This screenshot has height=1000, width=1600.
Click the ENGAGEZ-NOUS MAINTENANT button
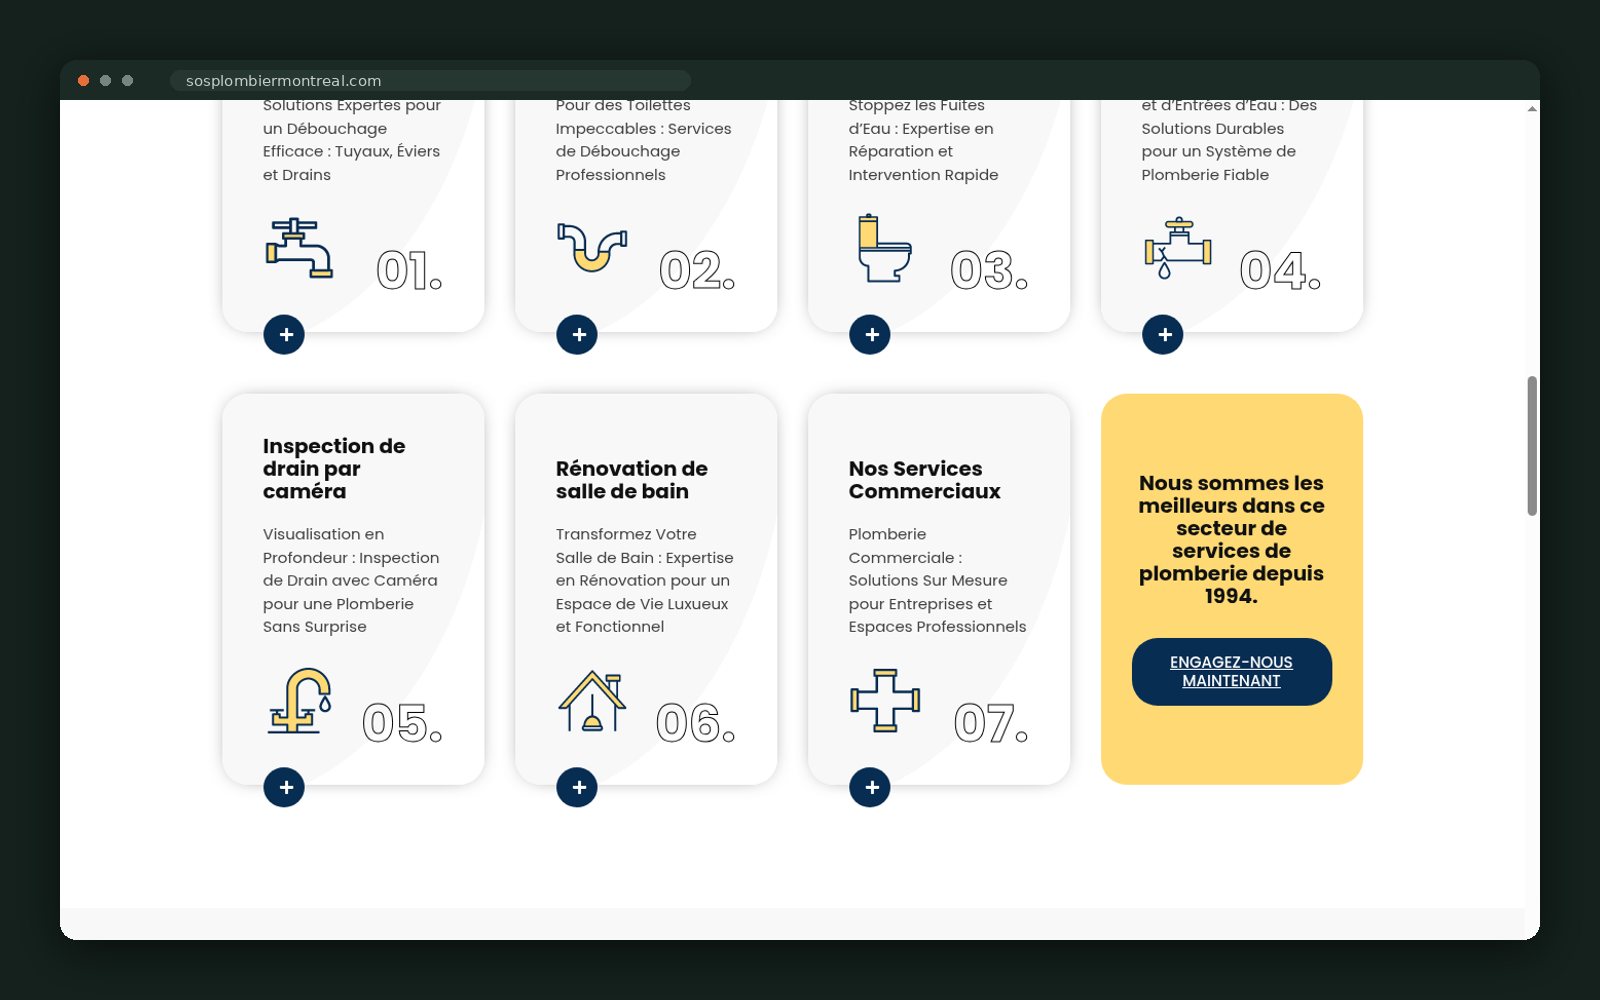click(x=1232, y=672)
